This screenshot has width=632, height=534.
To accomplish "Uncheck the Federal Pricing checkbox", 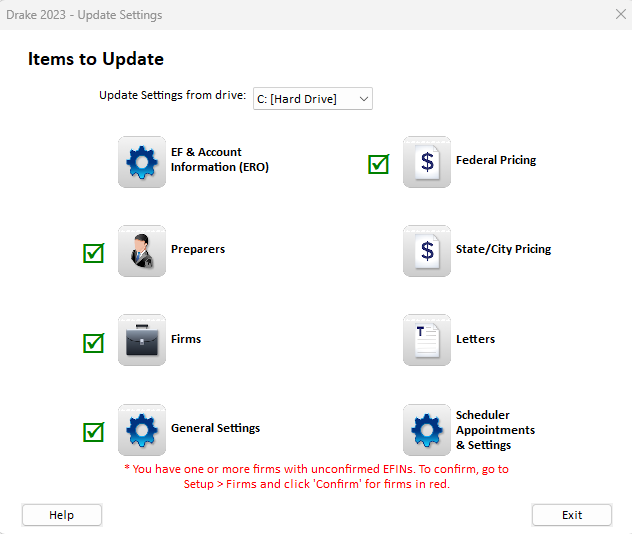I will [378, 164].
